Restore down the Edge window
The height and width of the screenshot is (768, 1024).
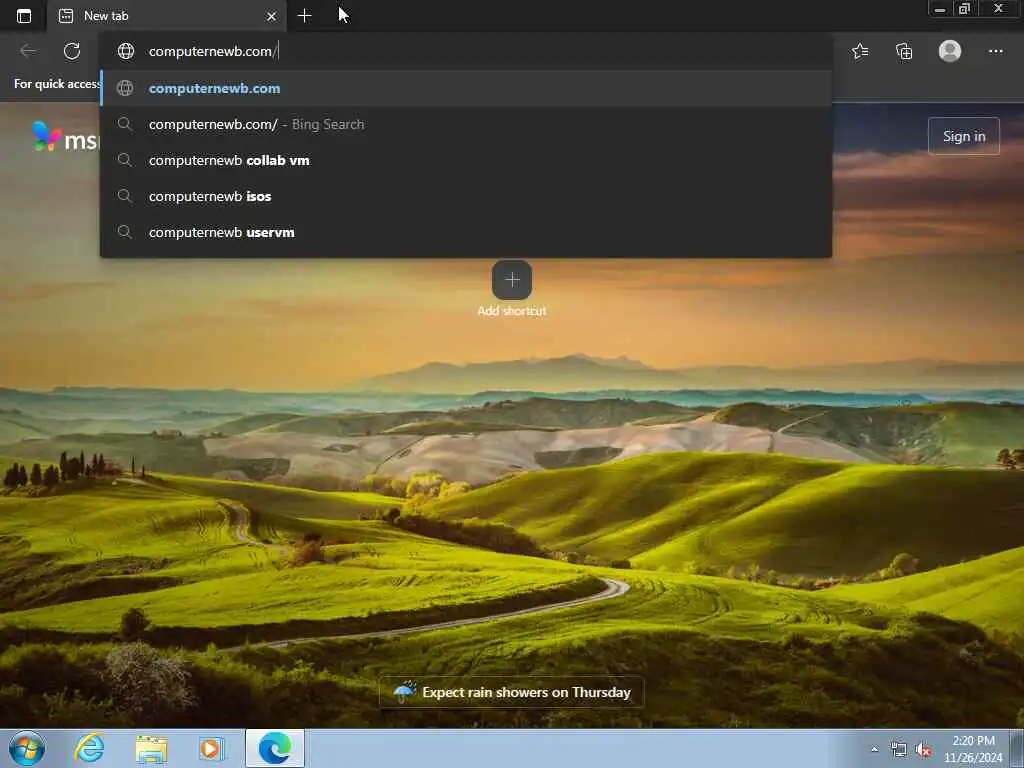[x=964, y=9]
